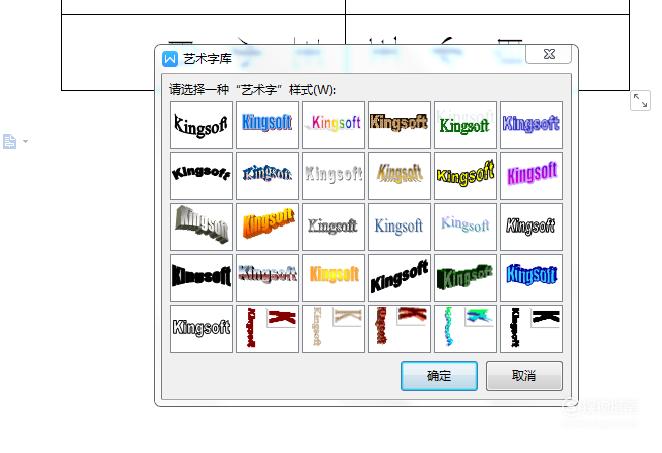Select the white outlined horizontal Kingsoft style
Viewport: 662px width, 453px height.
(x=201, y=329)
